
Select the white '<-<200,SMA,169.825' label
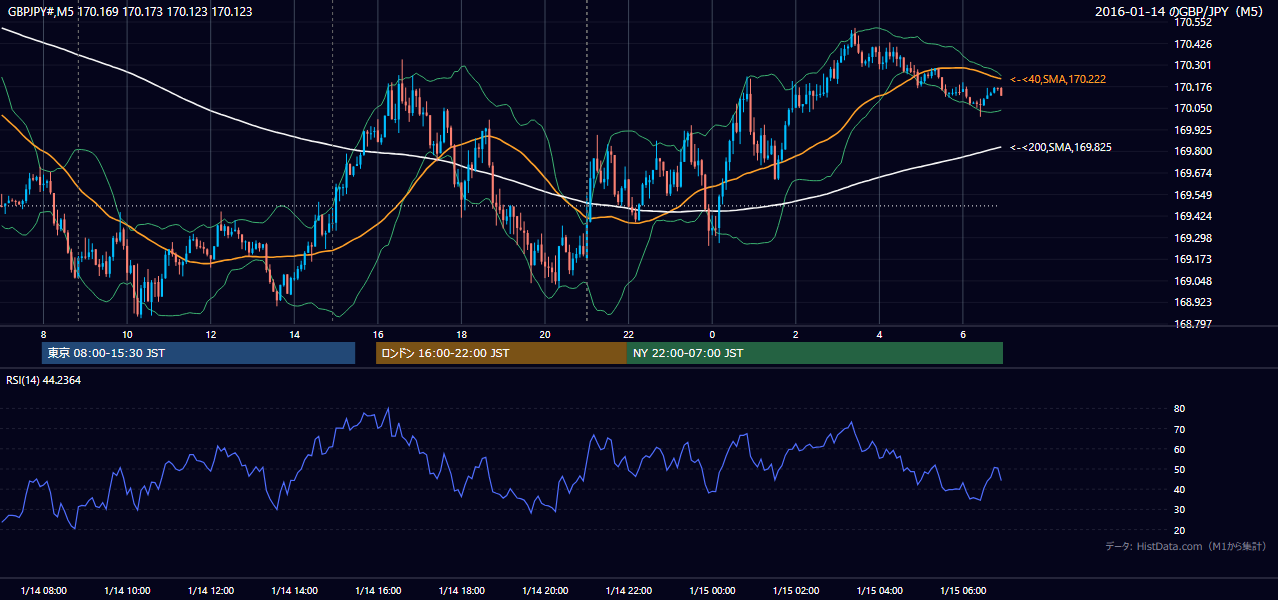1061,147
